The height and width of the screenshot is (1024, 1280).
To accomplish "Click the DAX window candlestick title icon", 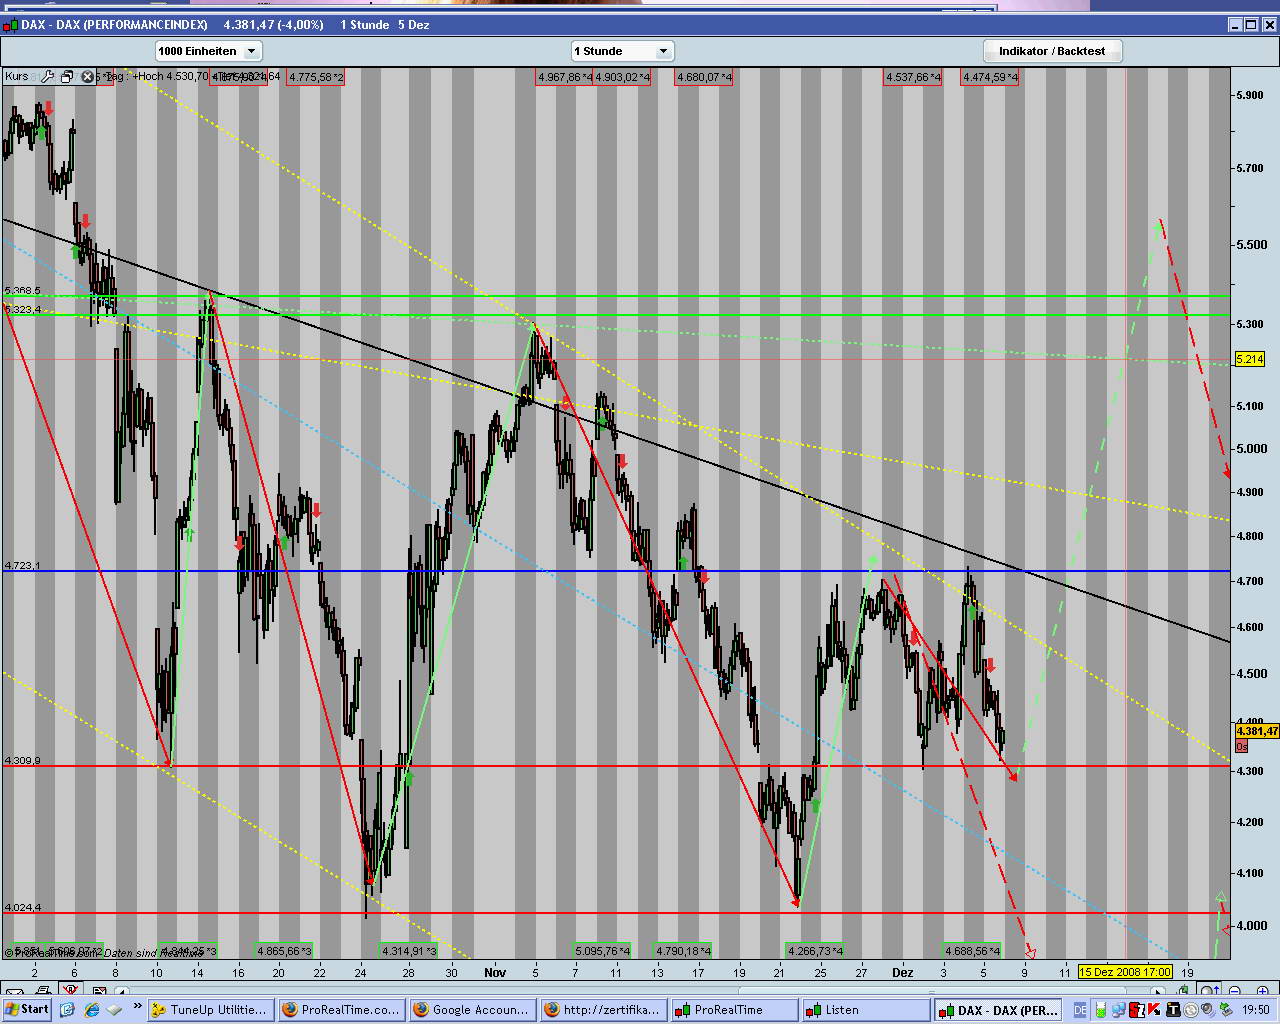I will [9, 25].
